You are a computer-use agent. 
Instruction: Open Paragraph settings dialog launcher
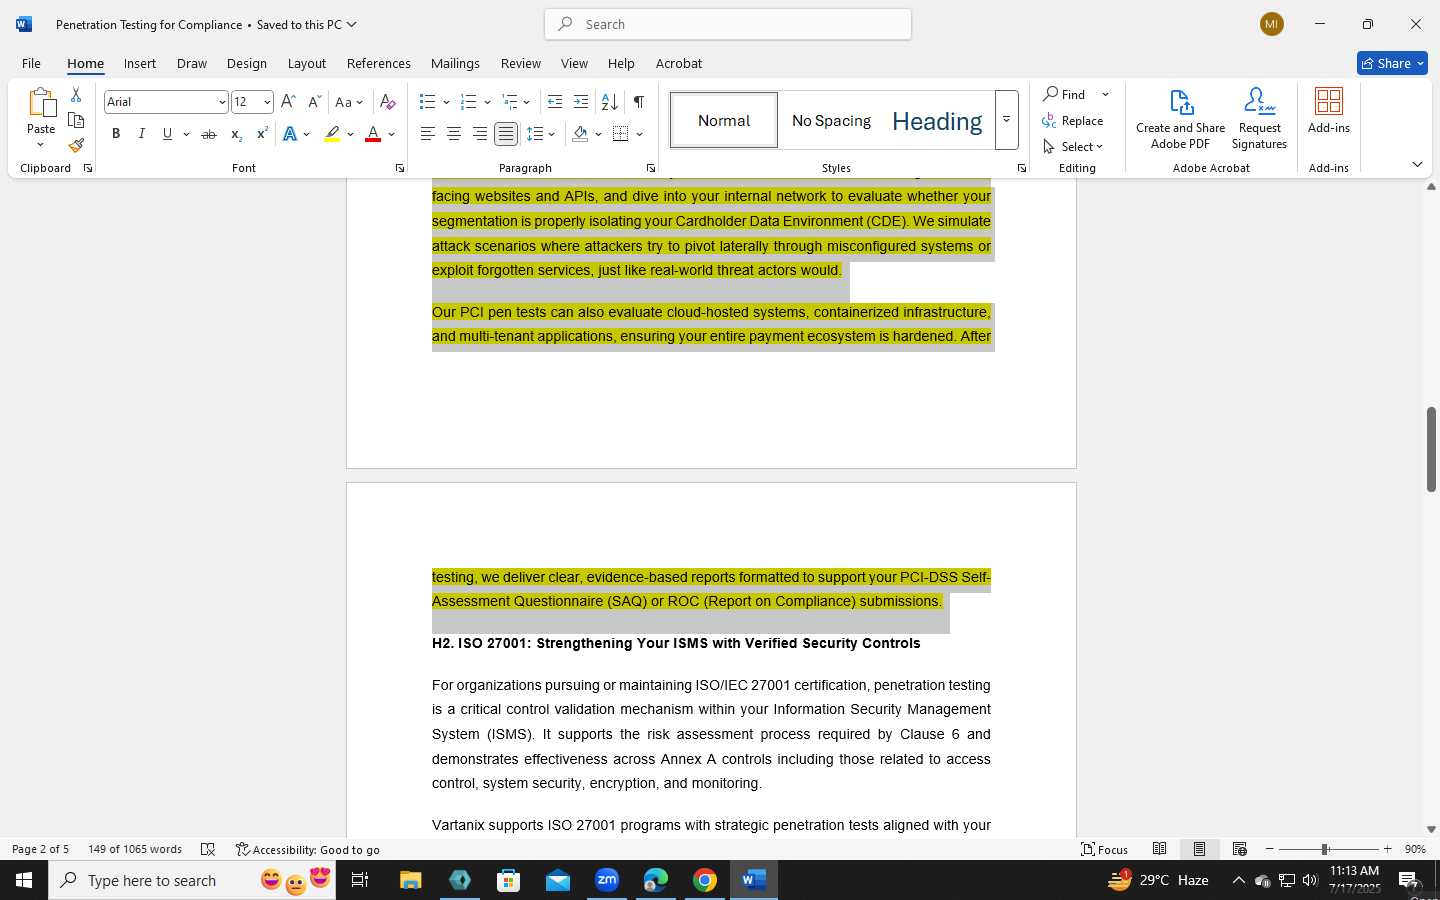pyautogui.click(x=651, y=168)
